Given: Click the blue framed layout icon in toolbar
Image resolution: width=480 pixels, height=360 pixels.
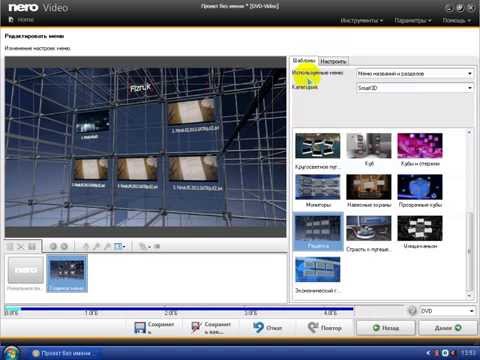Looking at the screenshot, I should pos(118,246).
